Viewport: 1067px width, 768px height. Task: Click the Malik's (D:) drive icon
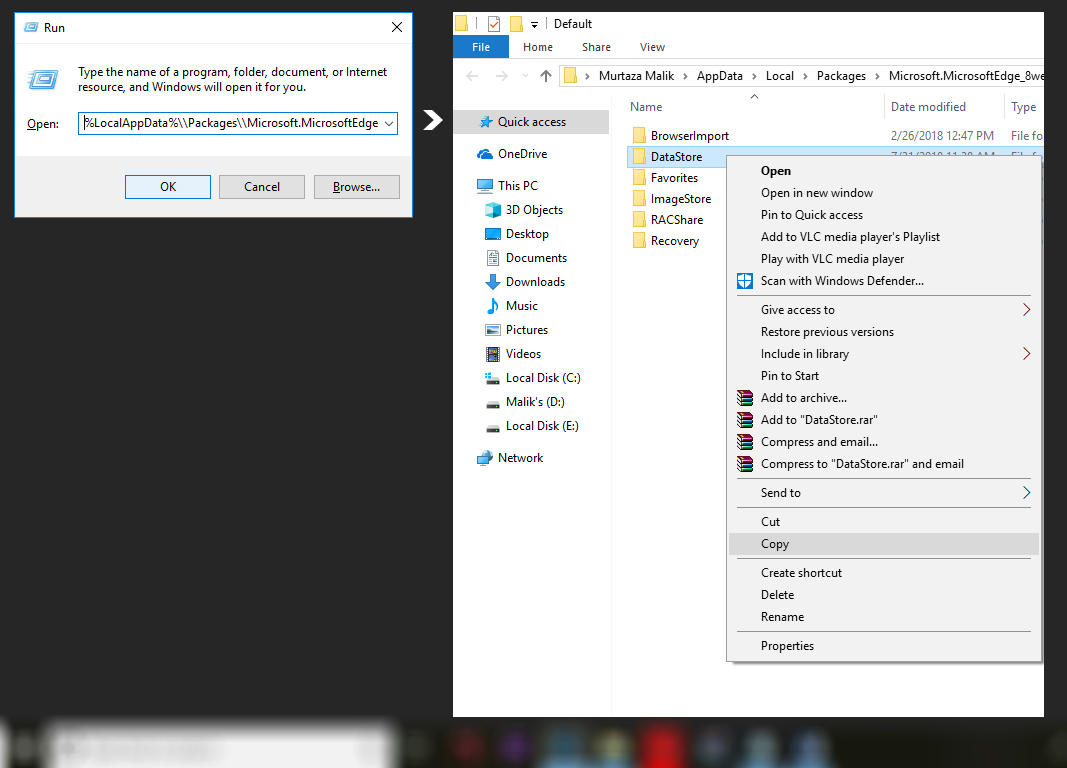point(493,403)
